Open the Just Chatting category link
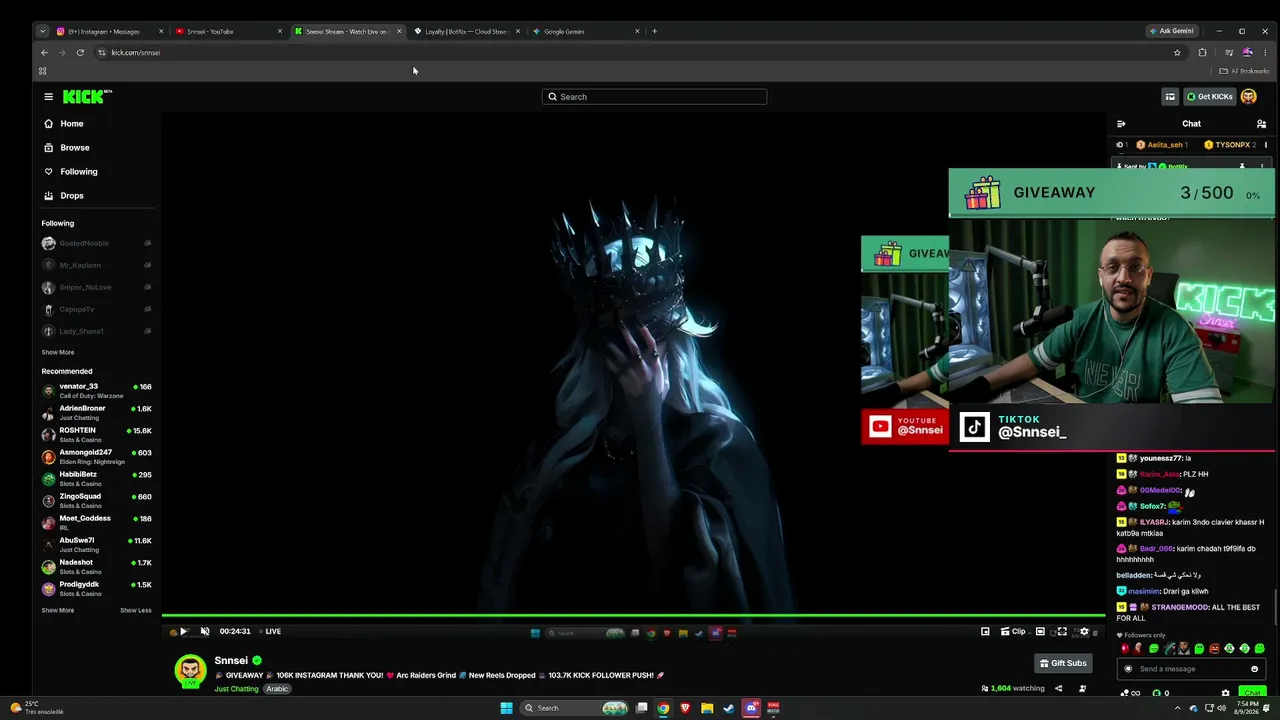 [x=236, y=689]
